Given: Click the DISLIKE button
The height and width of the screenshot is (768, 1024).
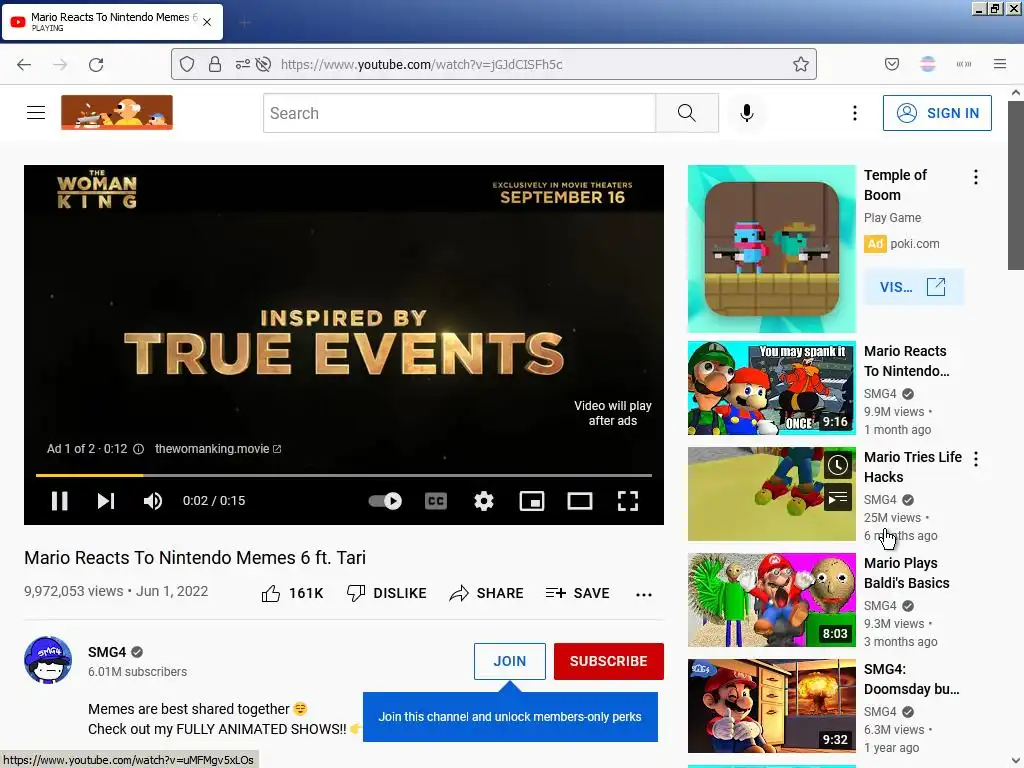Looking at the screenshot, I should (387, 593).
